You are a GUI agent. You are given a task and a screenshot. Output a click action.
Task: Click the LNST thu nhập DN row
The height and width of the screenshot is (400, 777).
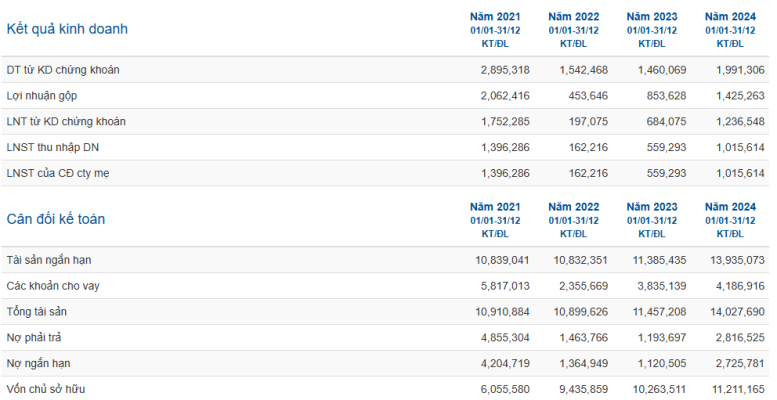click(x=386, y=147)
